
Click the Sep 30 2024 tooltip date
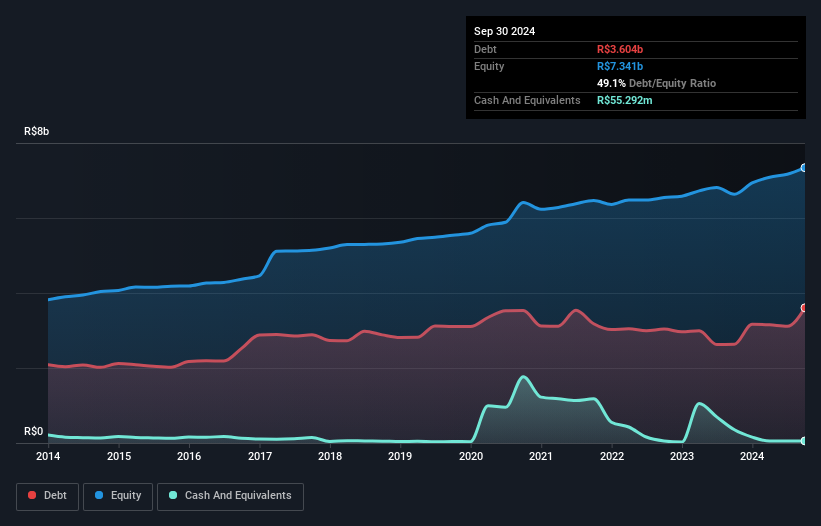pyautogui.click(x=504, y=31)
